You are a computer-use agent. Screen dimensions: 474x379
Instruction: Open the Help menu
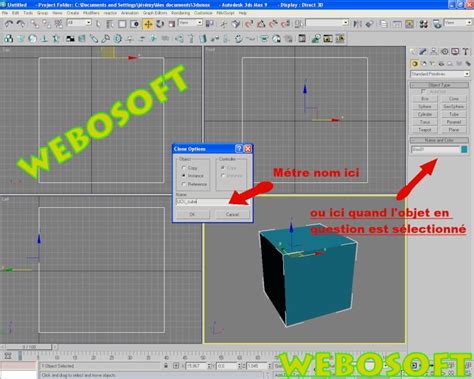243,13
